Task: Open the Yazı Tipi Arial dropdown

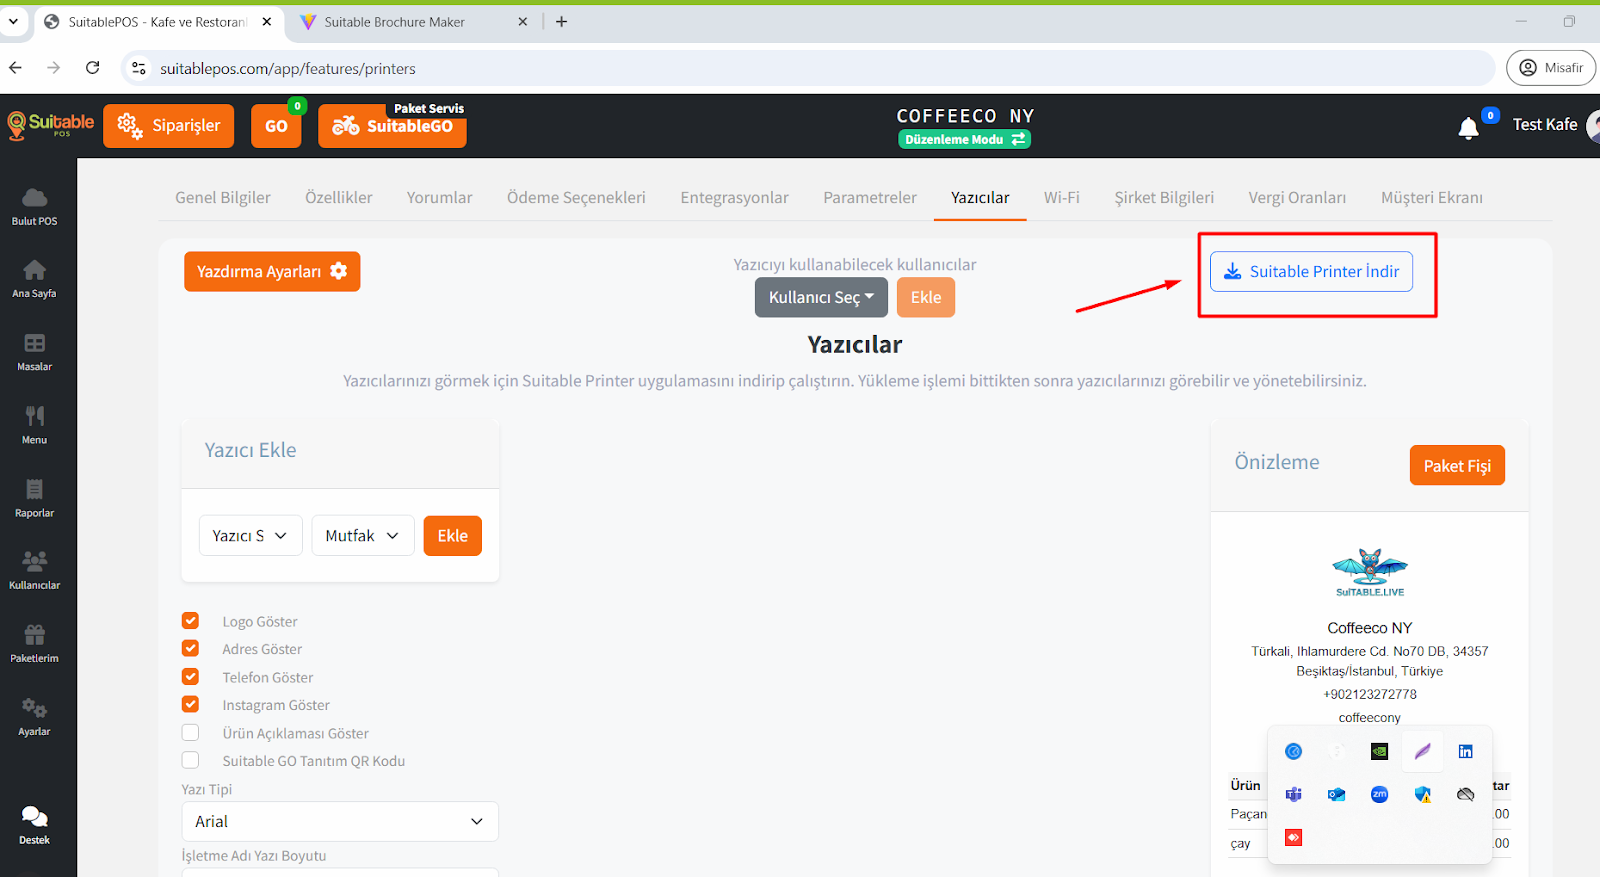Action: click(x=340, y=821)
